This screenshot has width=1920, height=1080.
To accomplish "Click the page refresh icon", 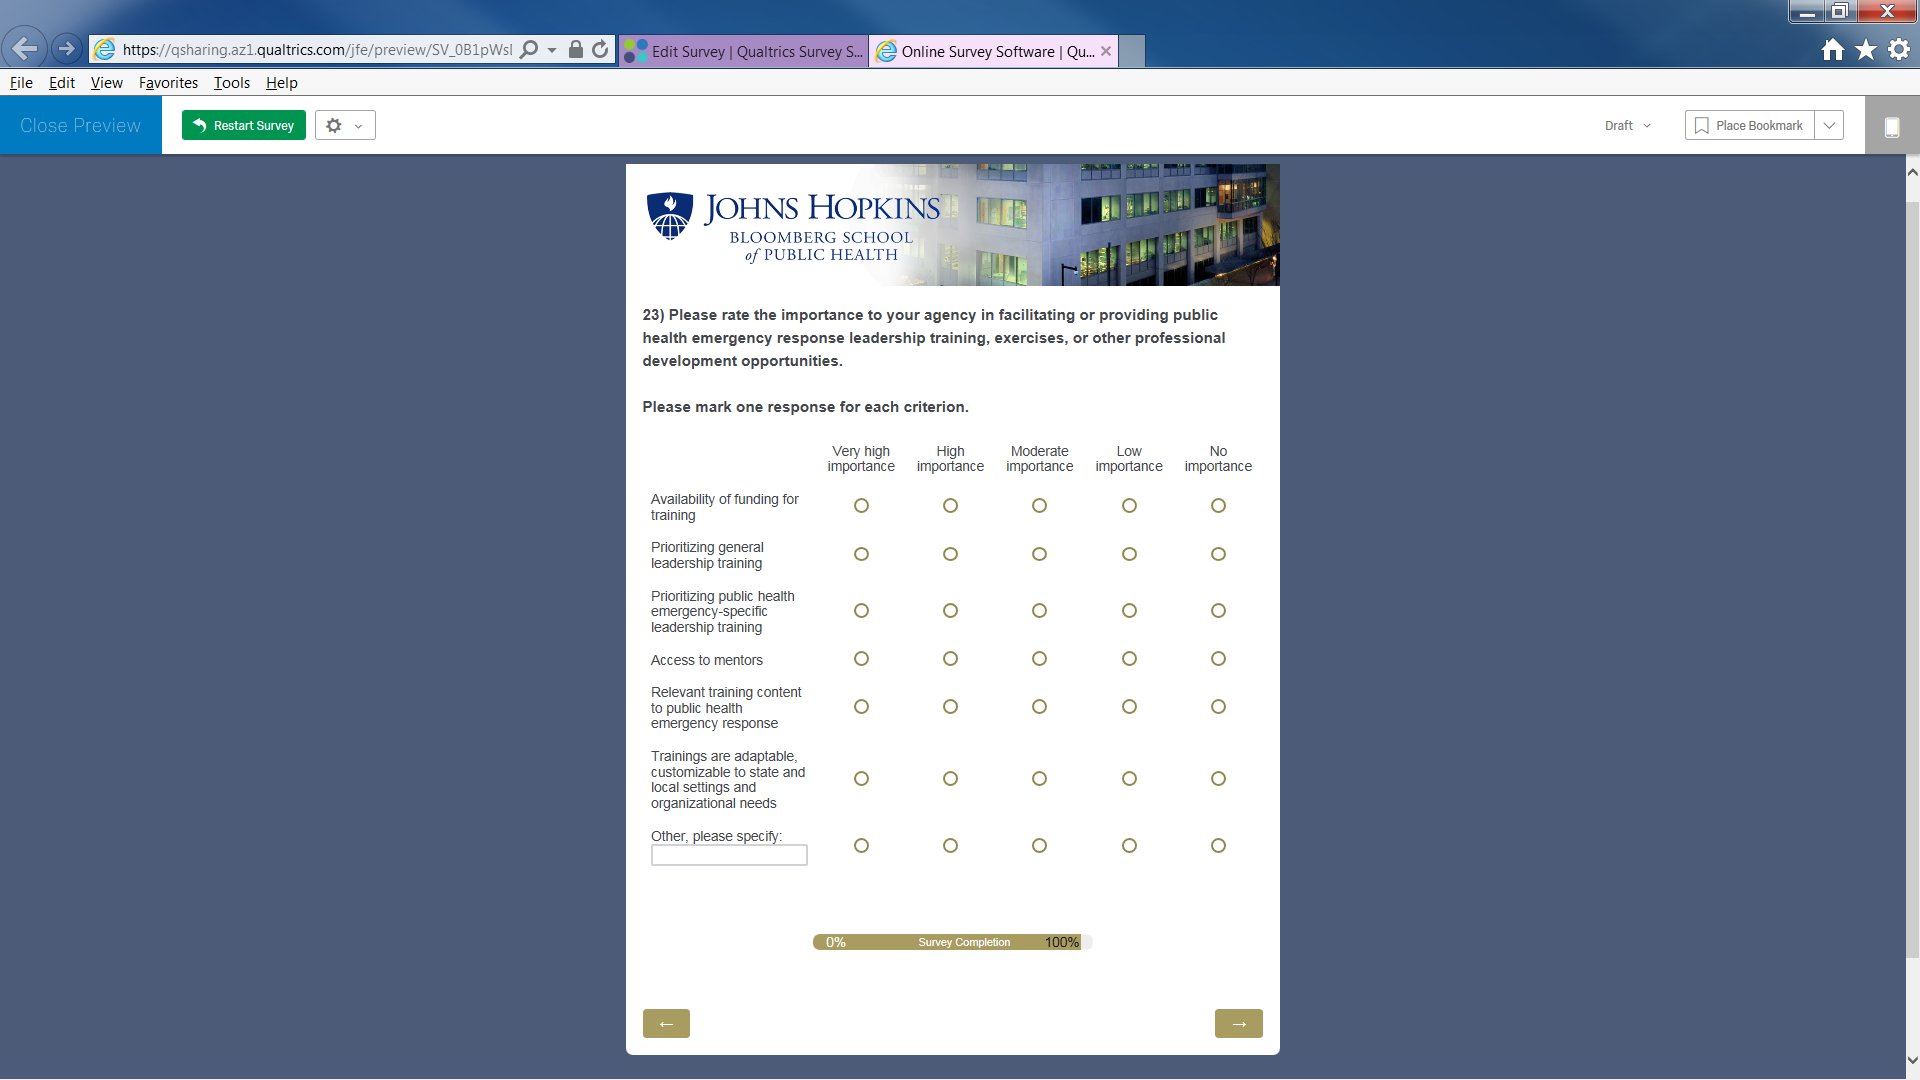I will pyautogui.click(x=600, y=50).
